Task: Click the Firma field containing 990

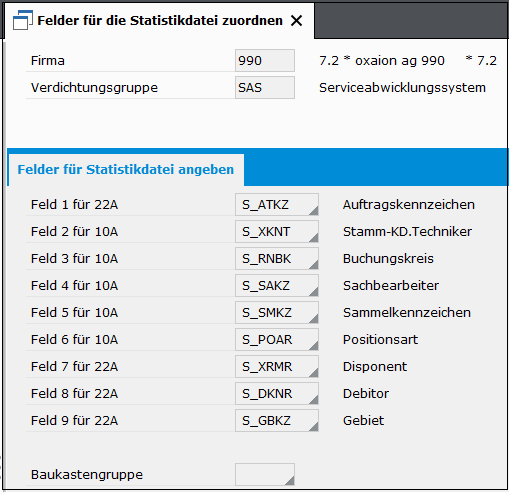Action: 265,61
